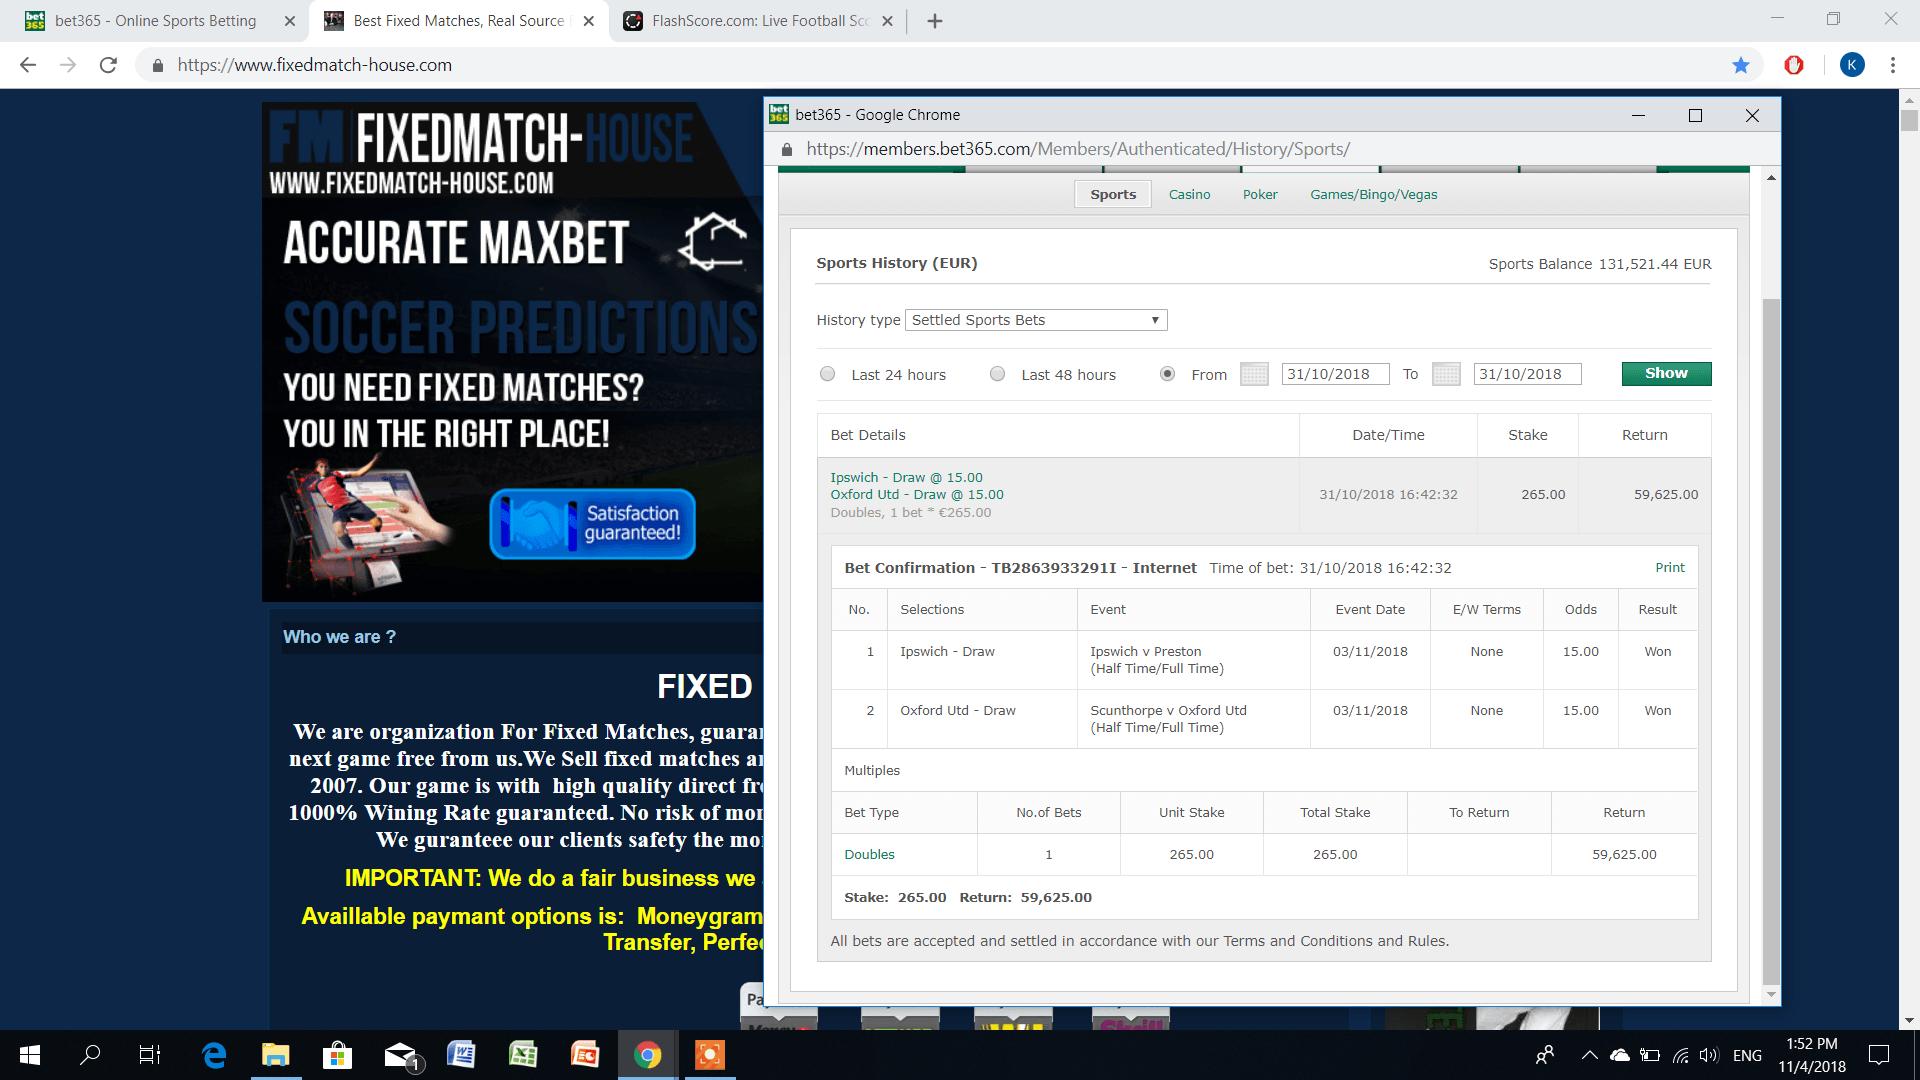Open File Explorer from taskbar
Image resolution: width=1920 pixels, height=1080 pixels.
[275, 1055]
